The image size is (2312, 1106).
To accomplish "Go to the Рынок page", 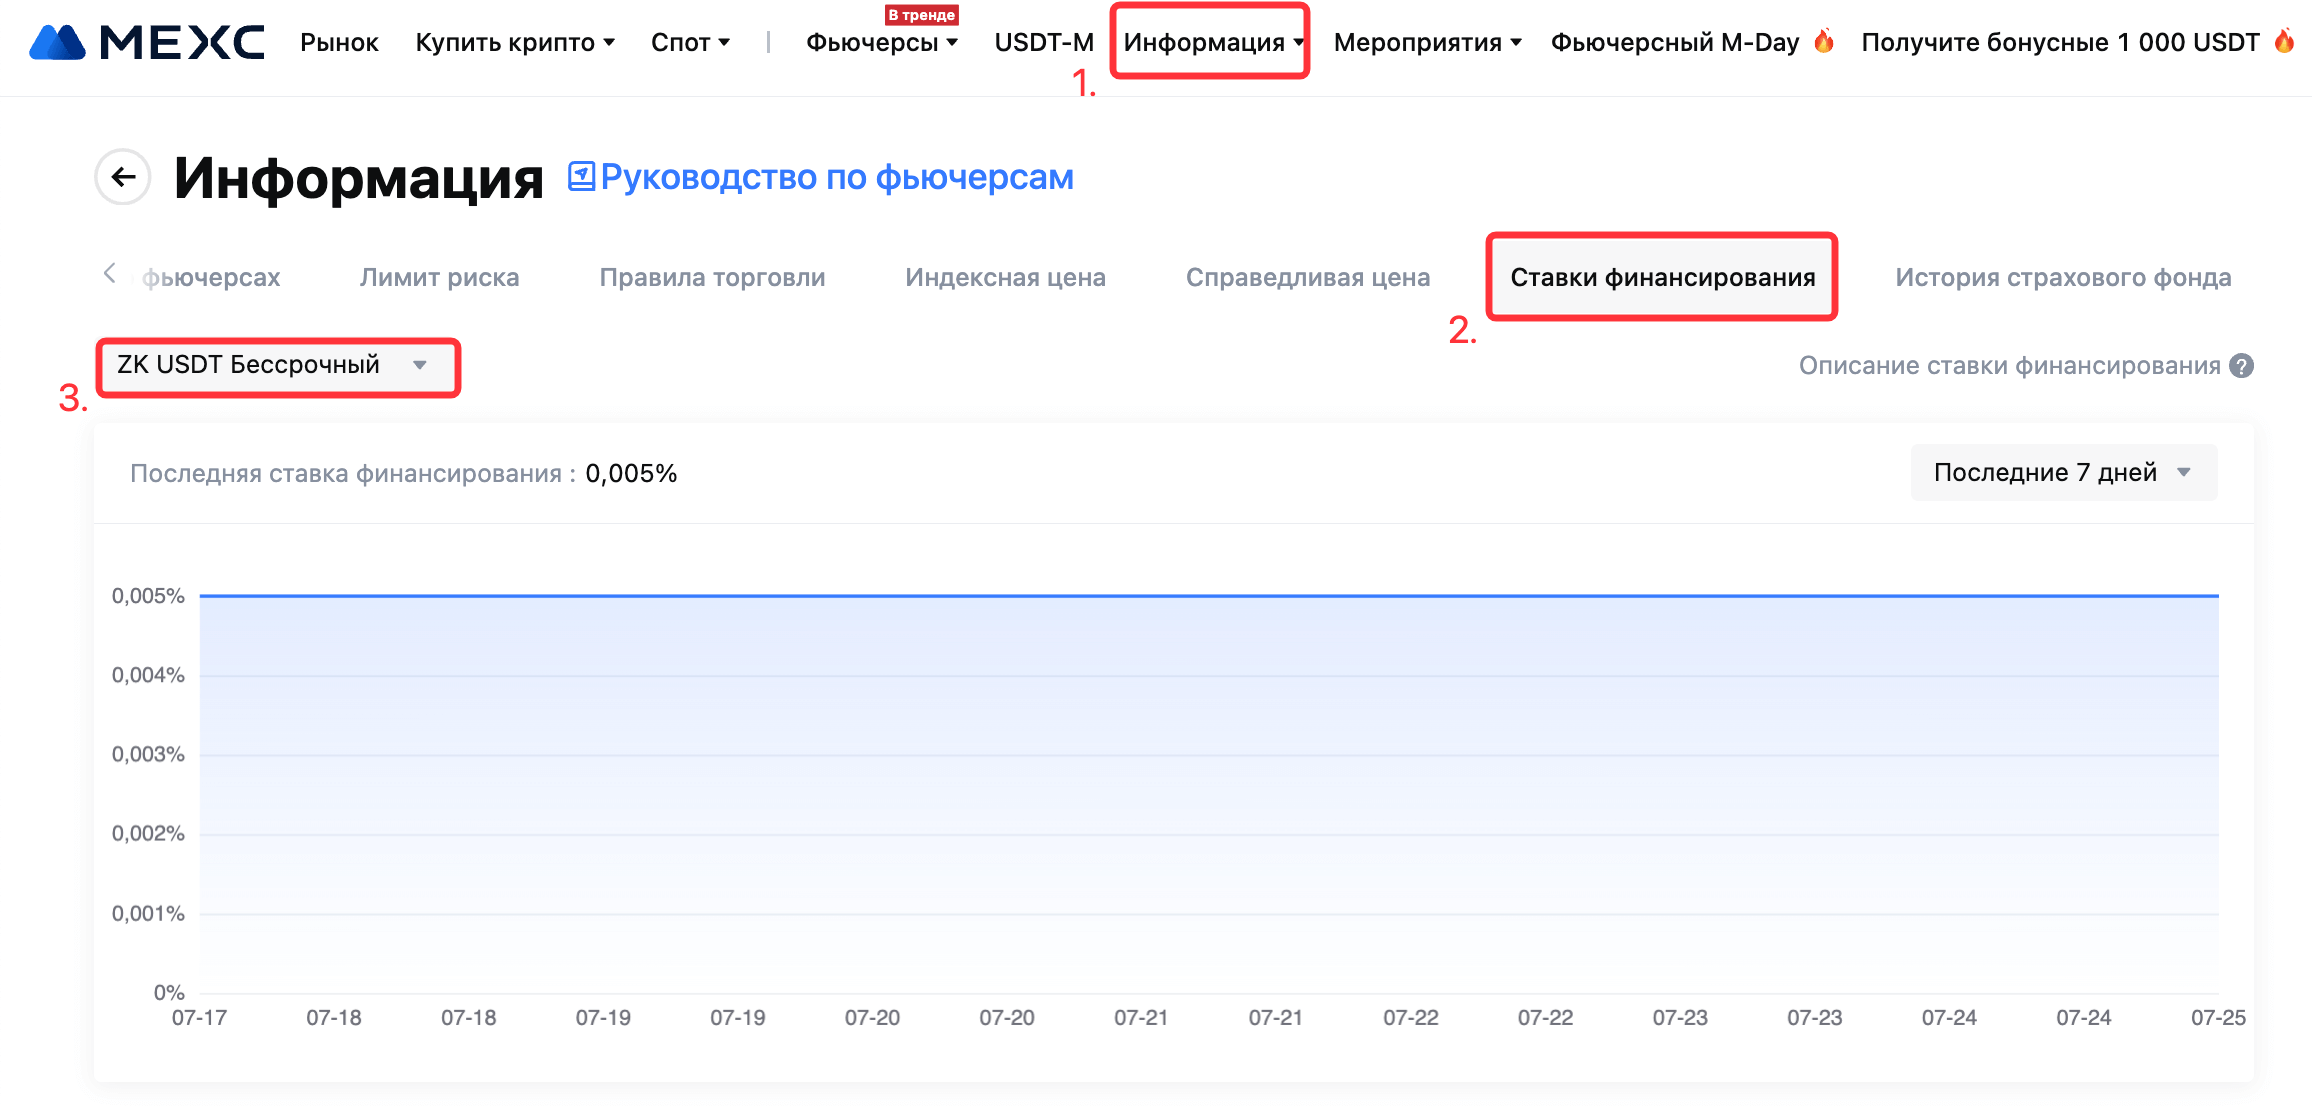I will pyautogui.click(x=339, y=42).
